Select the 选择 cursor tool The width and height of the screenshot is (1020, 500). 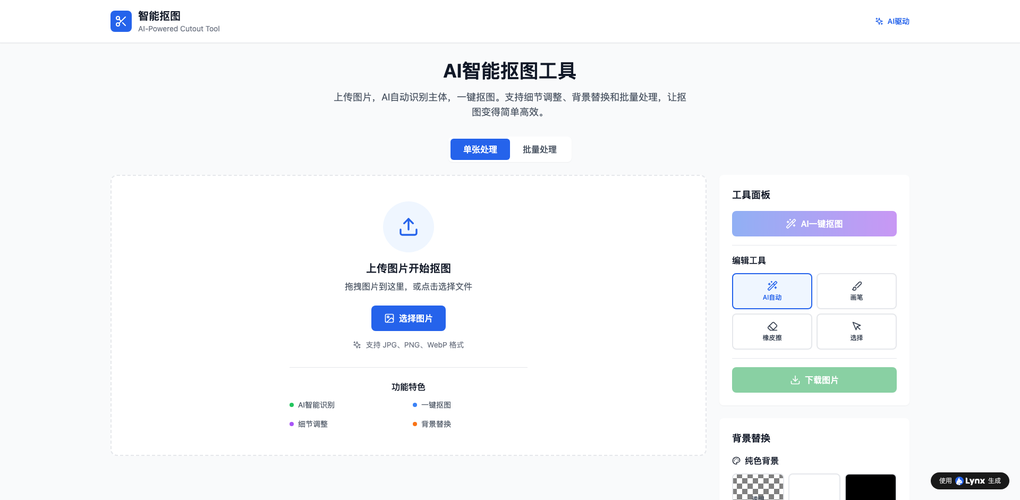(857, 332)
